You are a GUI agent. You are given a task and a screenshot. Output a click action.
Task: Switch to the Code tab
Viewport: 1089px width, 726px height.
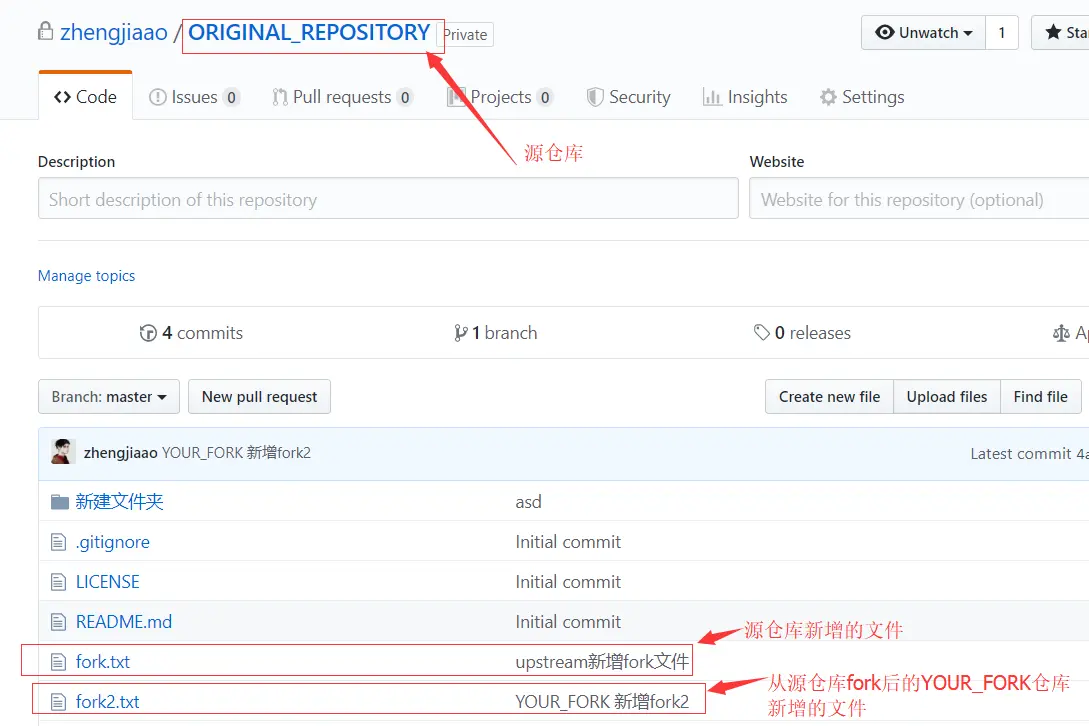(x=85, y=96)
